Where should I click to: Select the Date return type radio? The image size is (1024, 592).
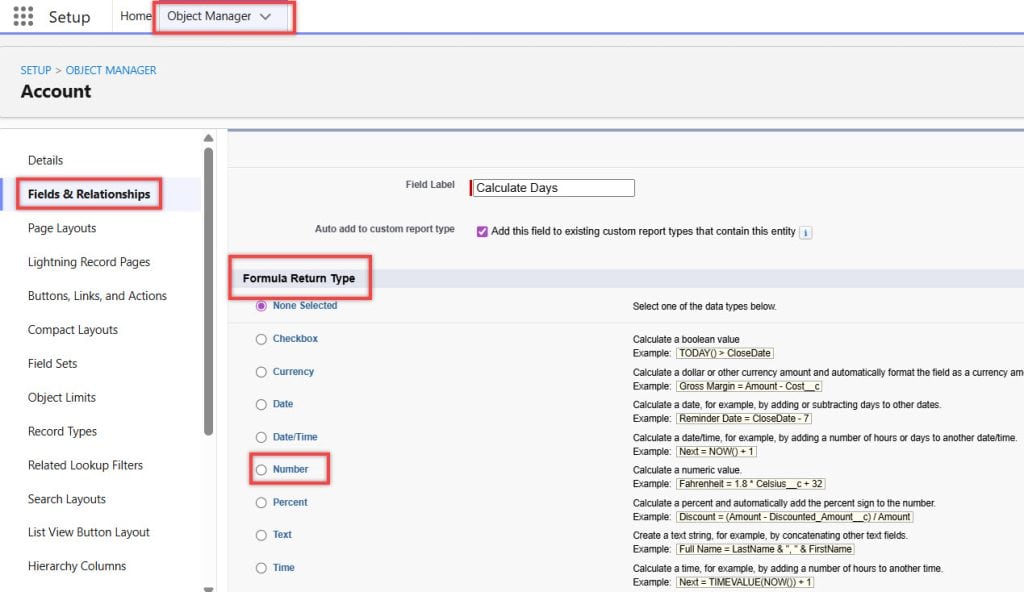pos(261,404)
